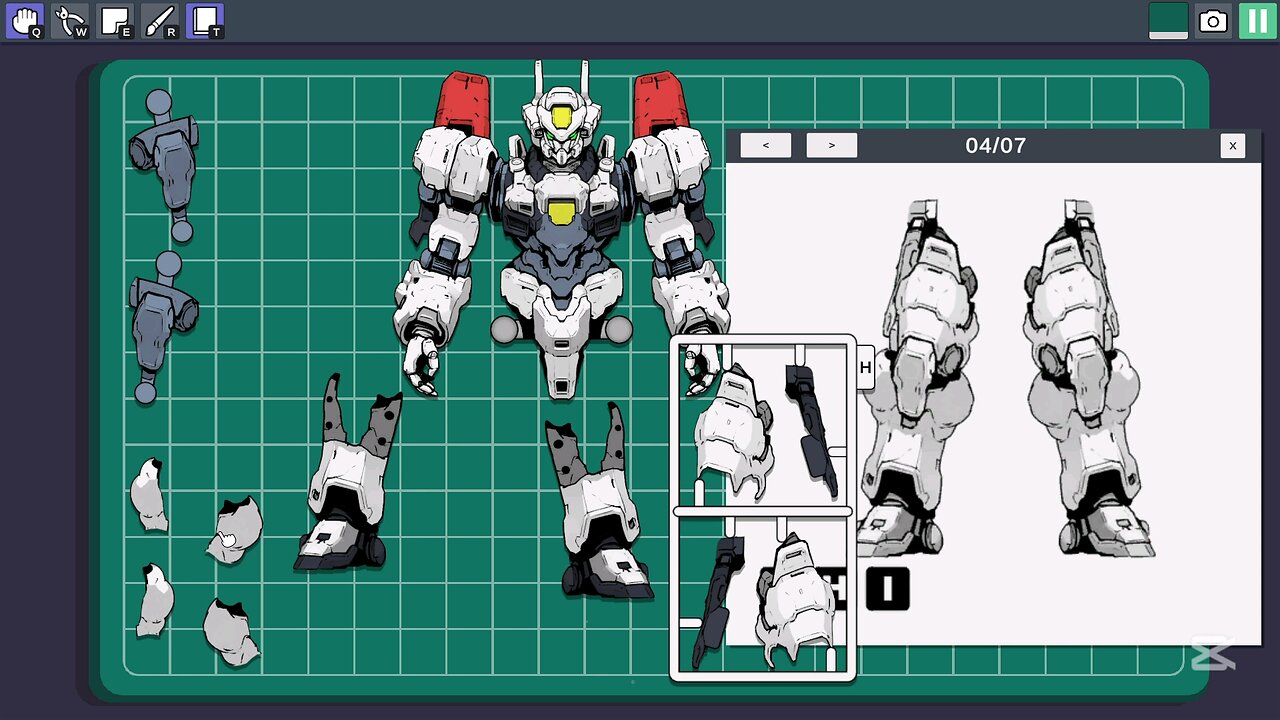The image size is (1280, 720).
Task: Pause the game with the green pause button
Action: coord(1258,21)
